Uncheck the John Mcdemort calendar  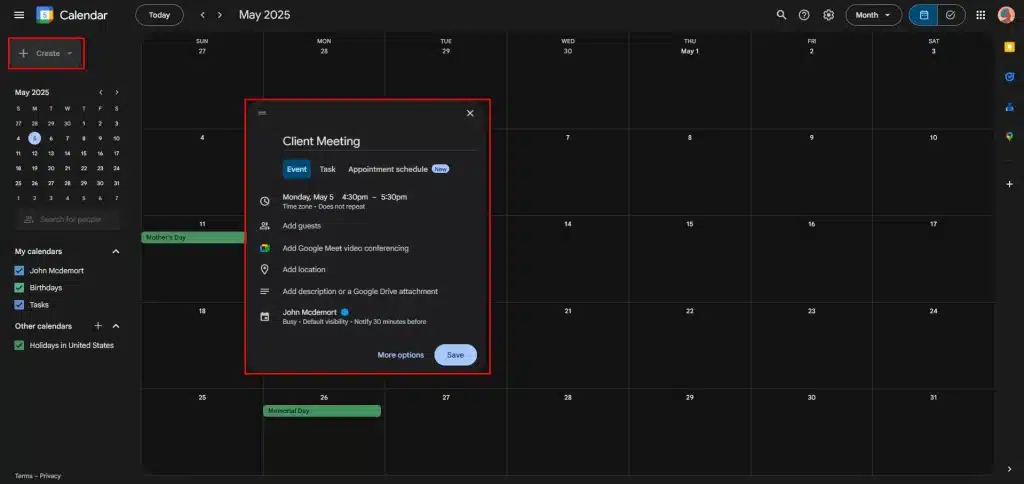[x=19, y=271]
